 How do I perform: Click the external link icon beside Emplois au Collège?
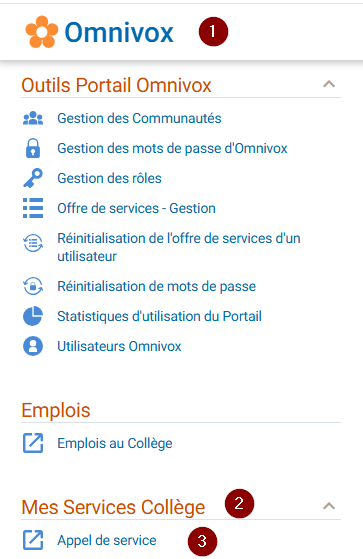click(33, 443)
